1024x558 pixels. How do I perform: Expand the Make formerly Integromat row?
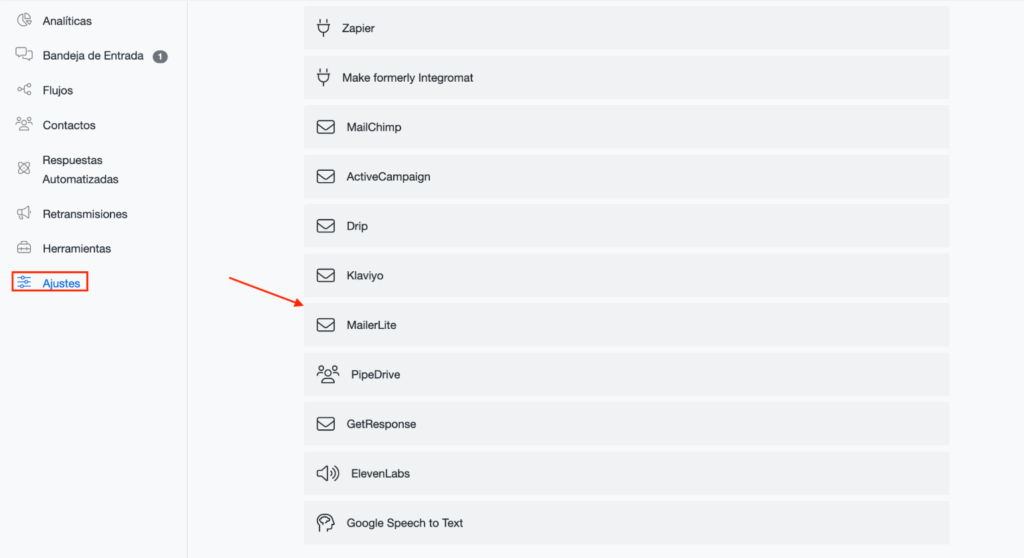pos(626,77)
